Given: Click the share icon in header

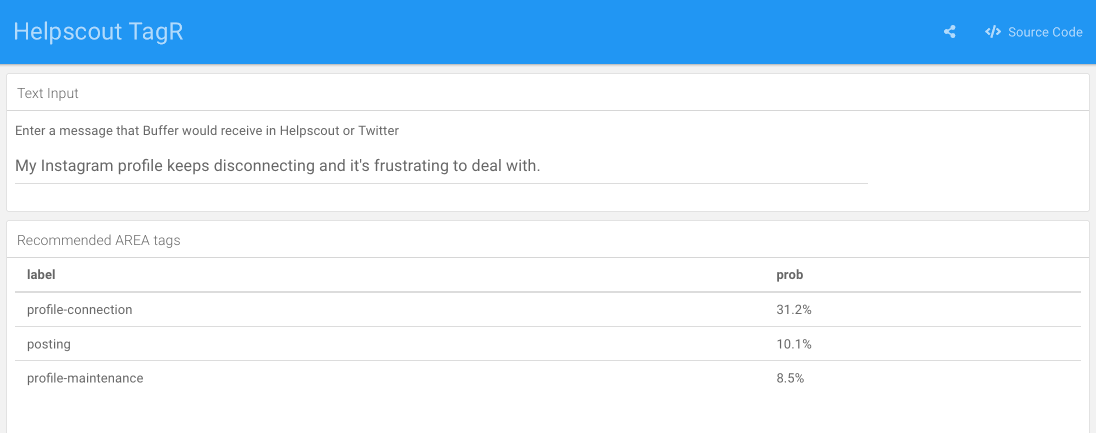Looking at the screenshot, I should click(949, 32).
